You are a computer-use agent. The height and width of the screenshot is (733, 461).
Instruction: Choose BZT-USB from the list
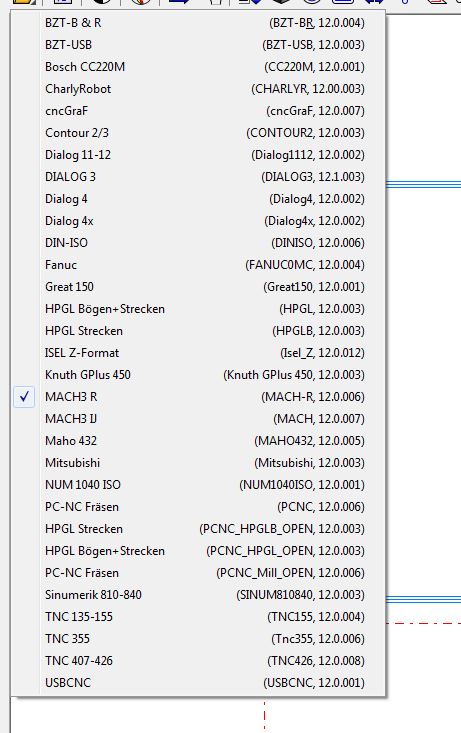pos(198,45)
